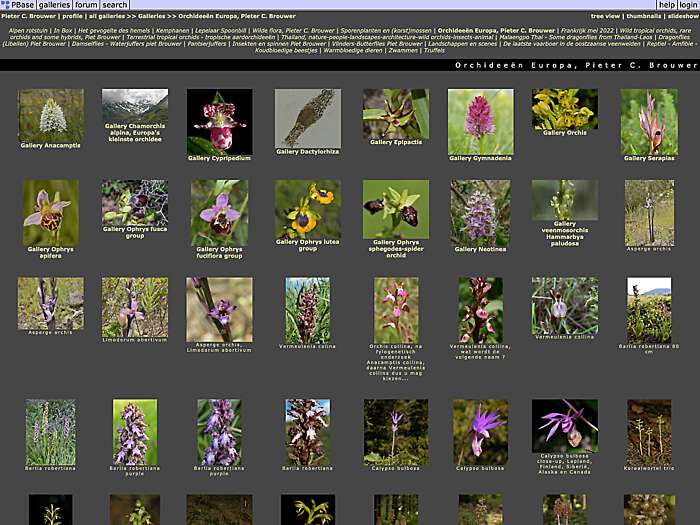Open Gallery Ophrys fuciflora group thumbnail
Screen dimensions: 700x525
pyautogui.click(x=219, y=213)
